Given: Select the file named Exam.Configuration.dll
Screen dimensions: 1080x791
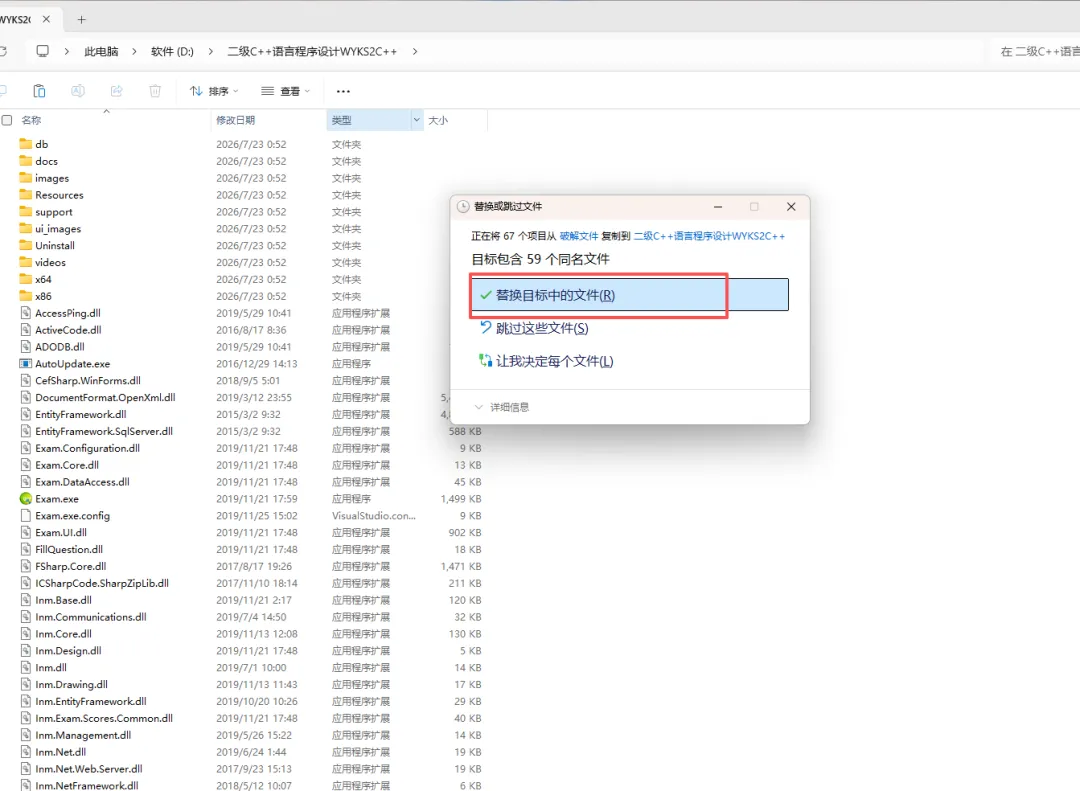Looking at the screenshot, I should (87, 448).
